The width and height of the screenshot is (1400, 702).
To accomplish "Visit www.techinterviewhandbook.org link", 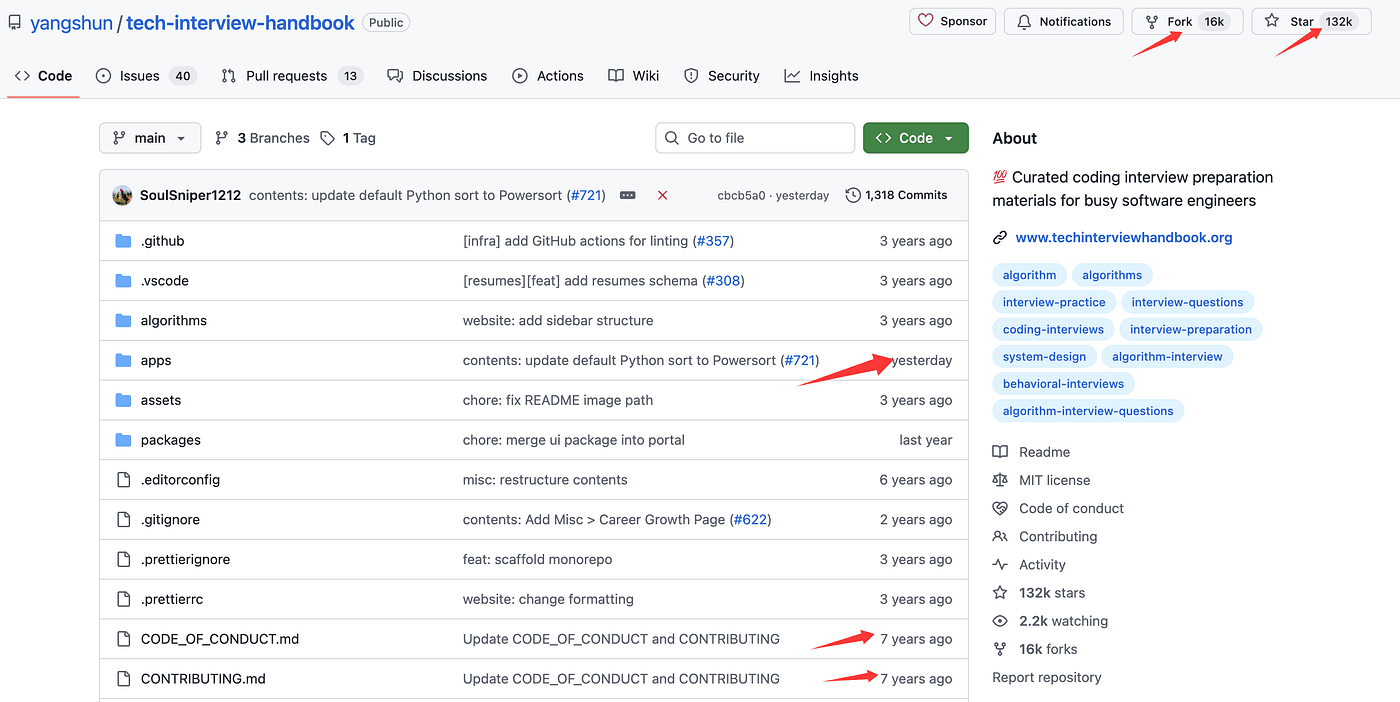I will [x=1123, y=238].
